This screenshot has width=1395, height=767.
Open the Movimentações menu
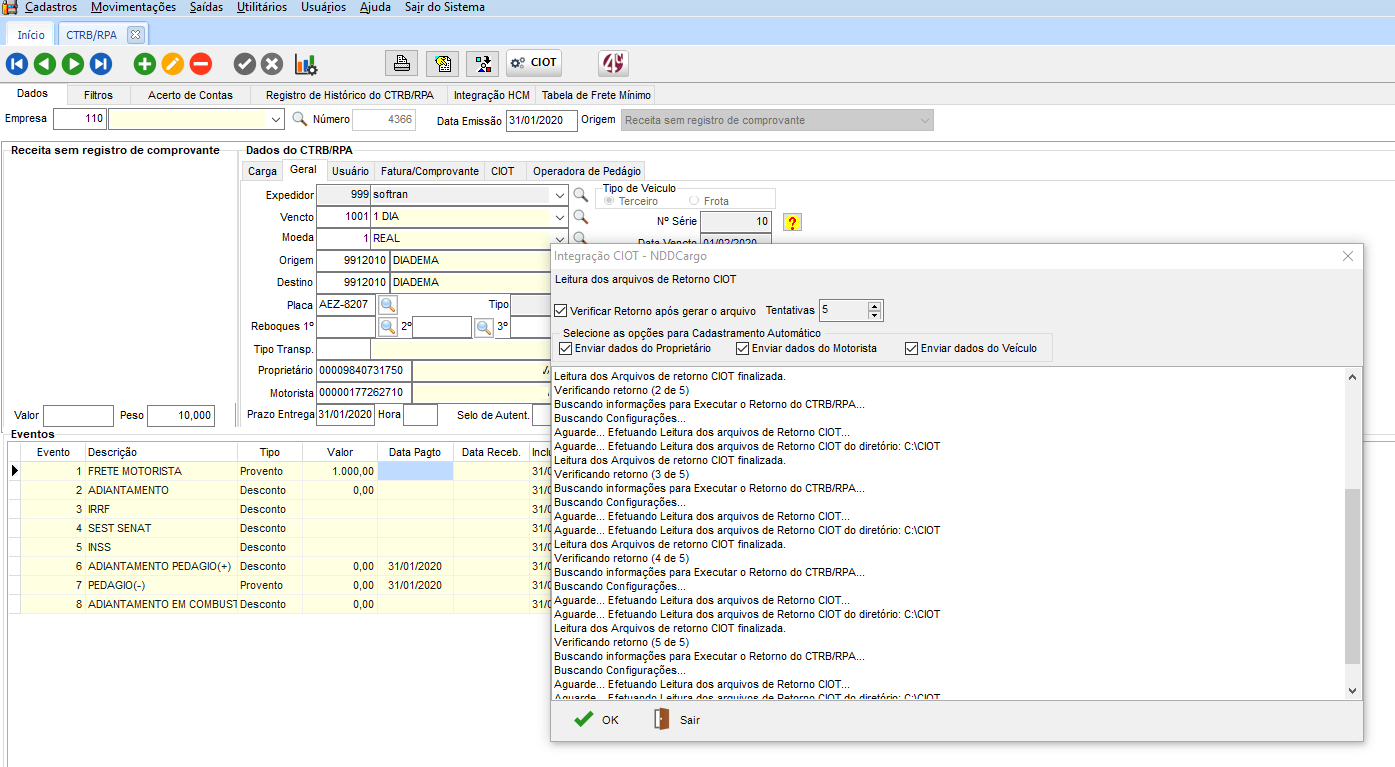click(x=133, y=7)
